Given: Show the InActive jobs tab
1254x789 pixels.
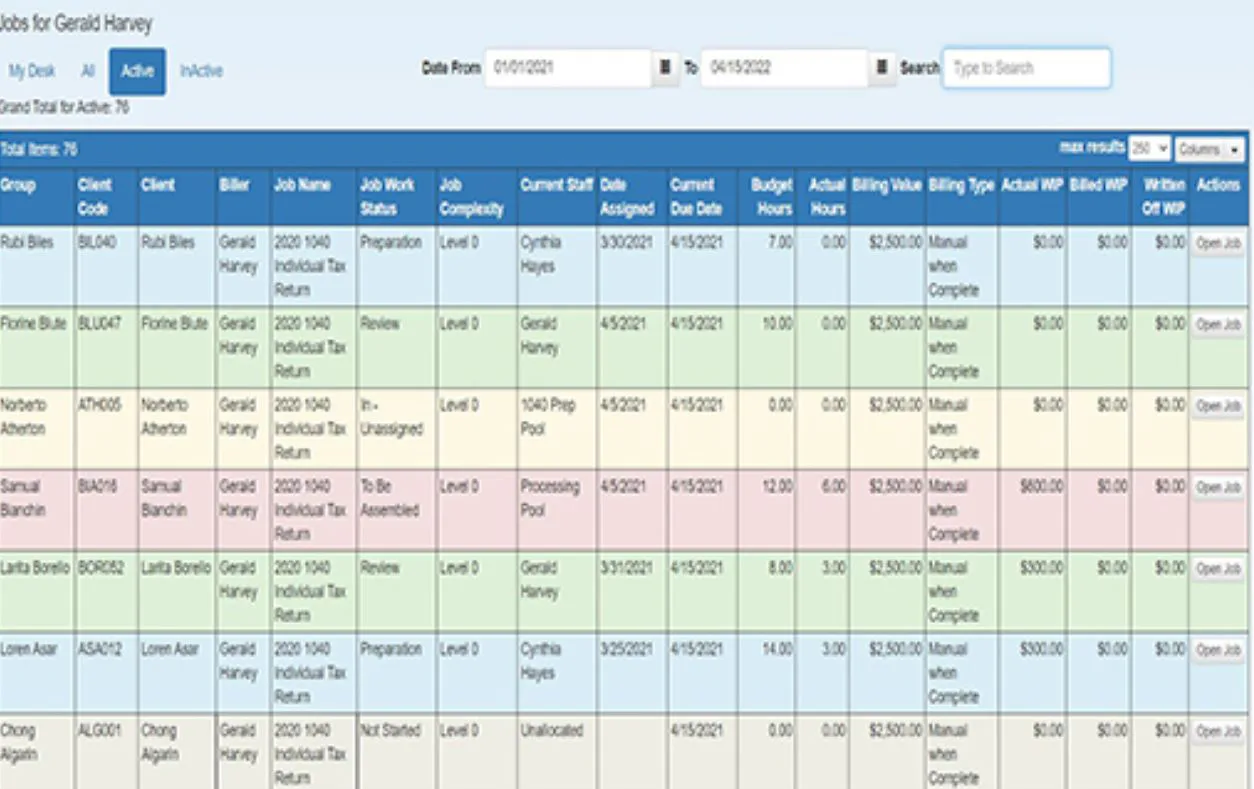Looking at the screenshot, I should pyautogui.click(x=201, y=71).
